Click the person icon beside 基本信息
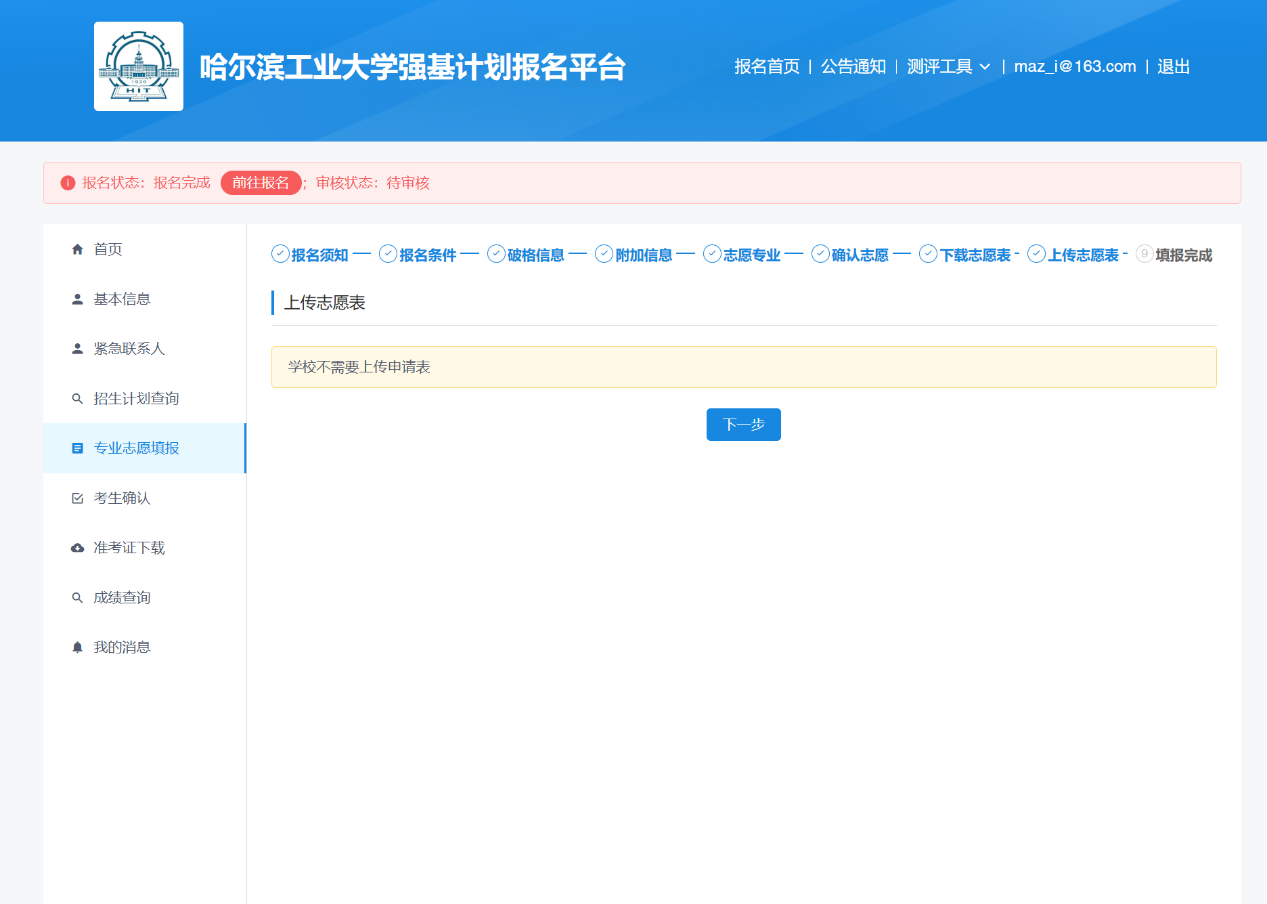 (77, 299)
